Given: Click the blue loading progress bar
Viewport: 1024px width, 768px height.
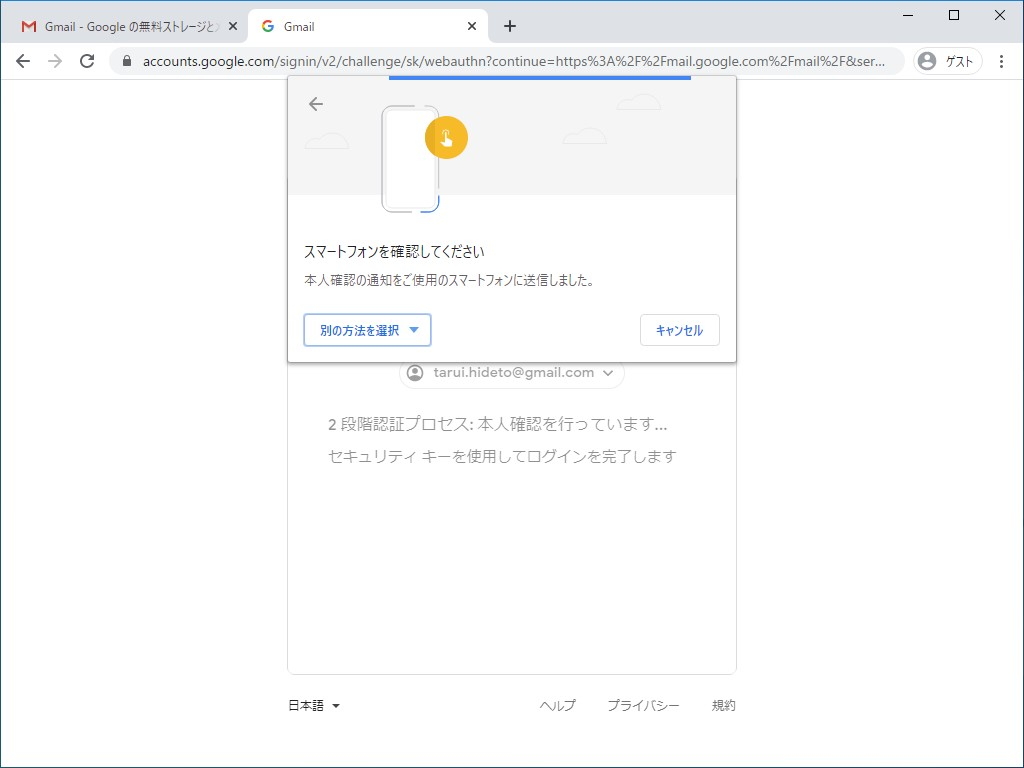Looking at the screenshot, I should 540,77.
